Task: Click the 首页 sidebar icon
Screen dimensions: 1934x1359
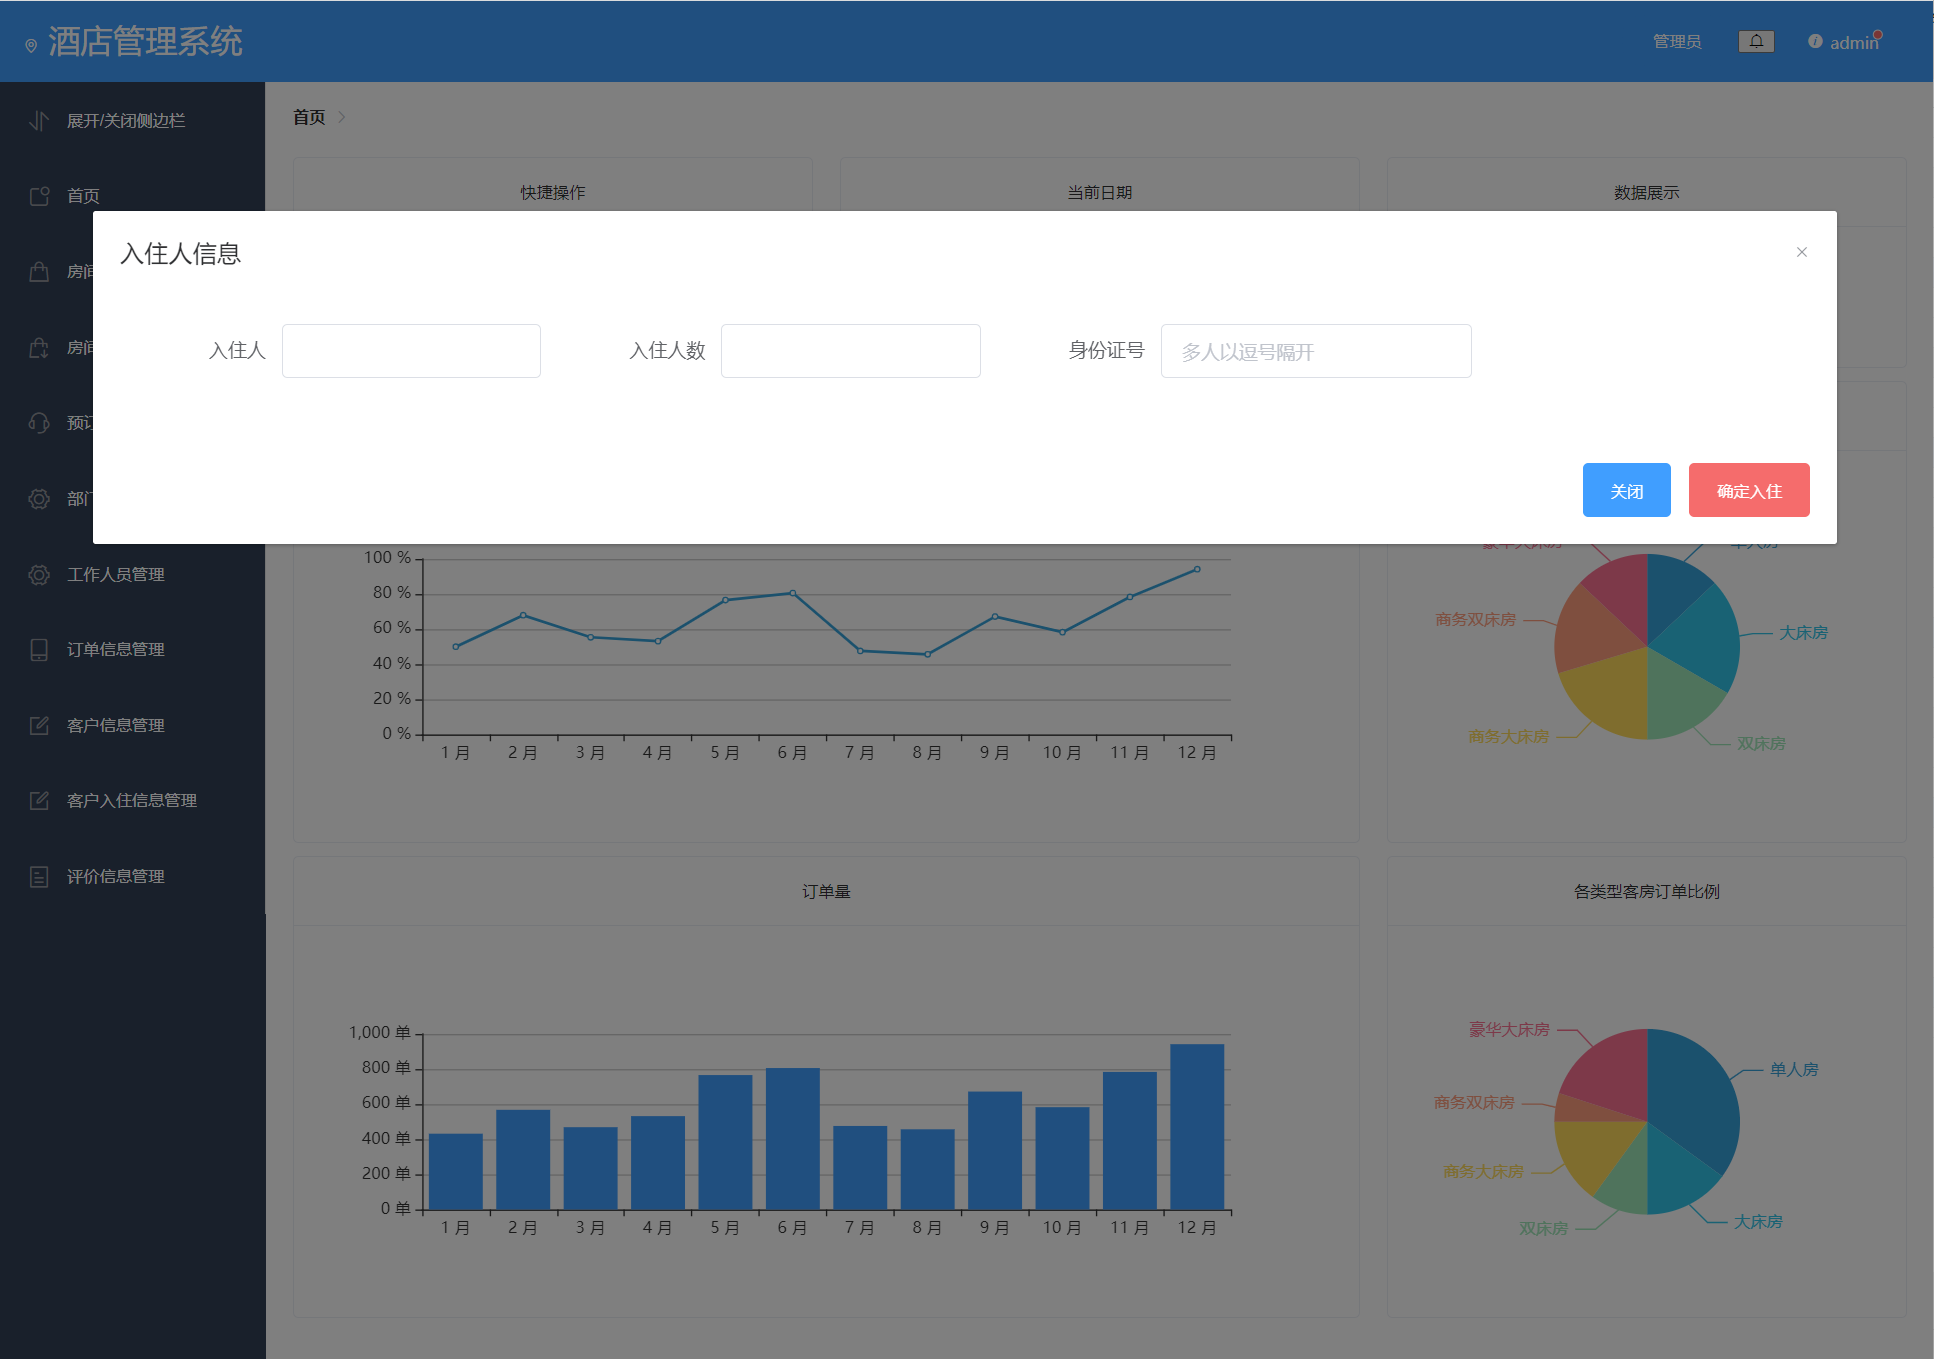Action: [x=39, y=196]
